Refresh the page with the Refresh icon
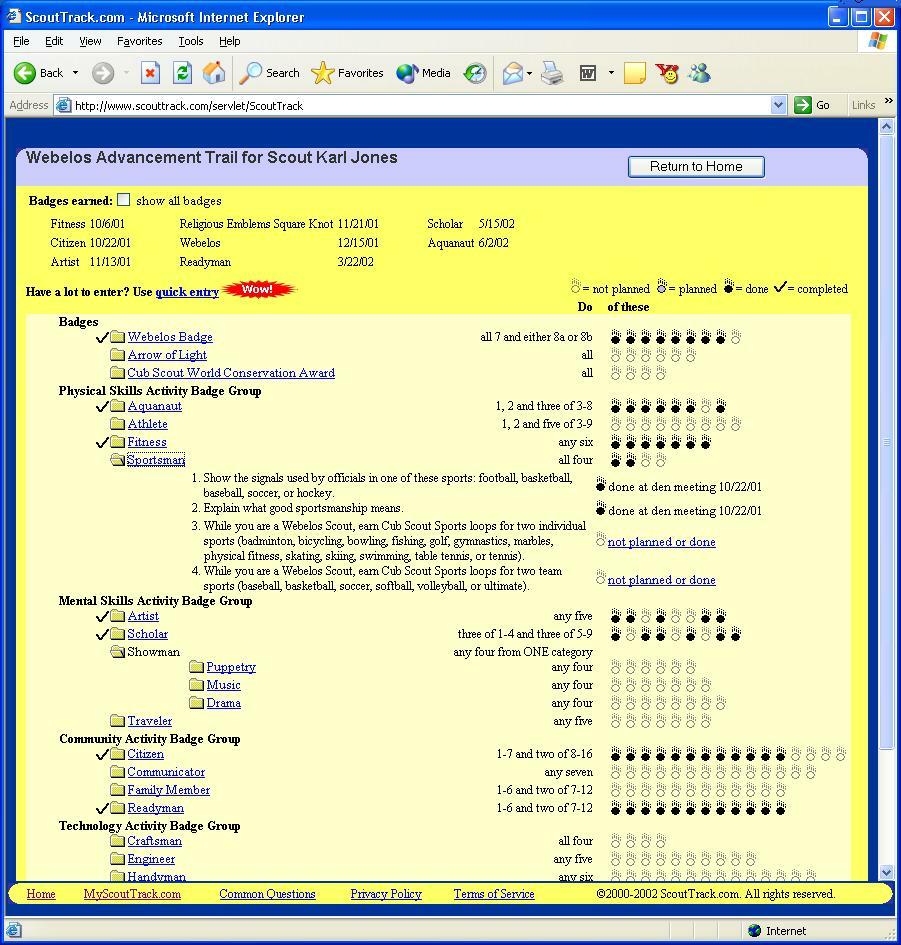 183,73
